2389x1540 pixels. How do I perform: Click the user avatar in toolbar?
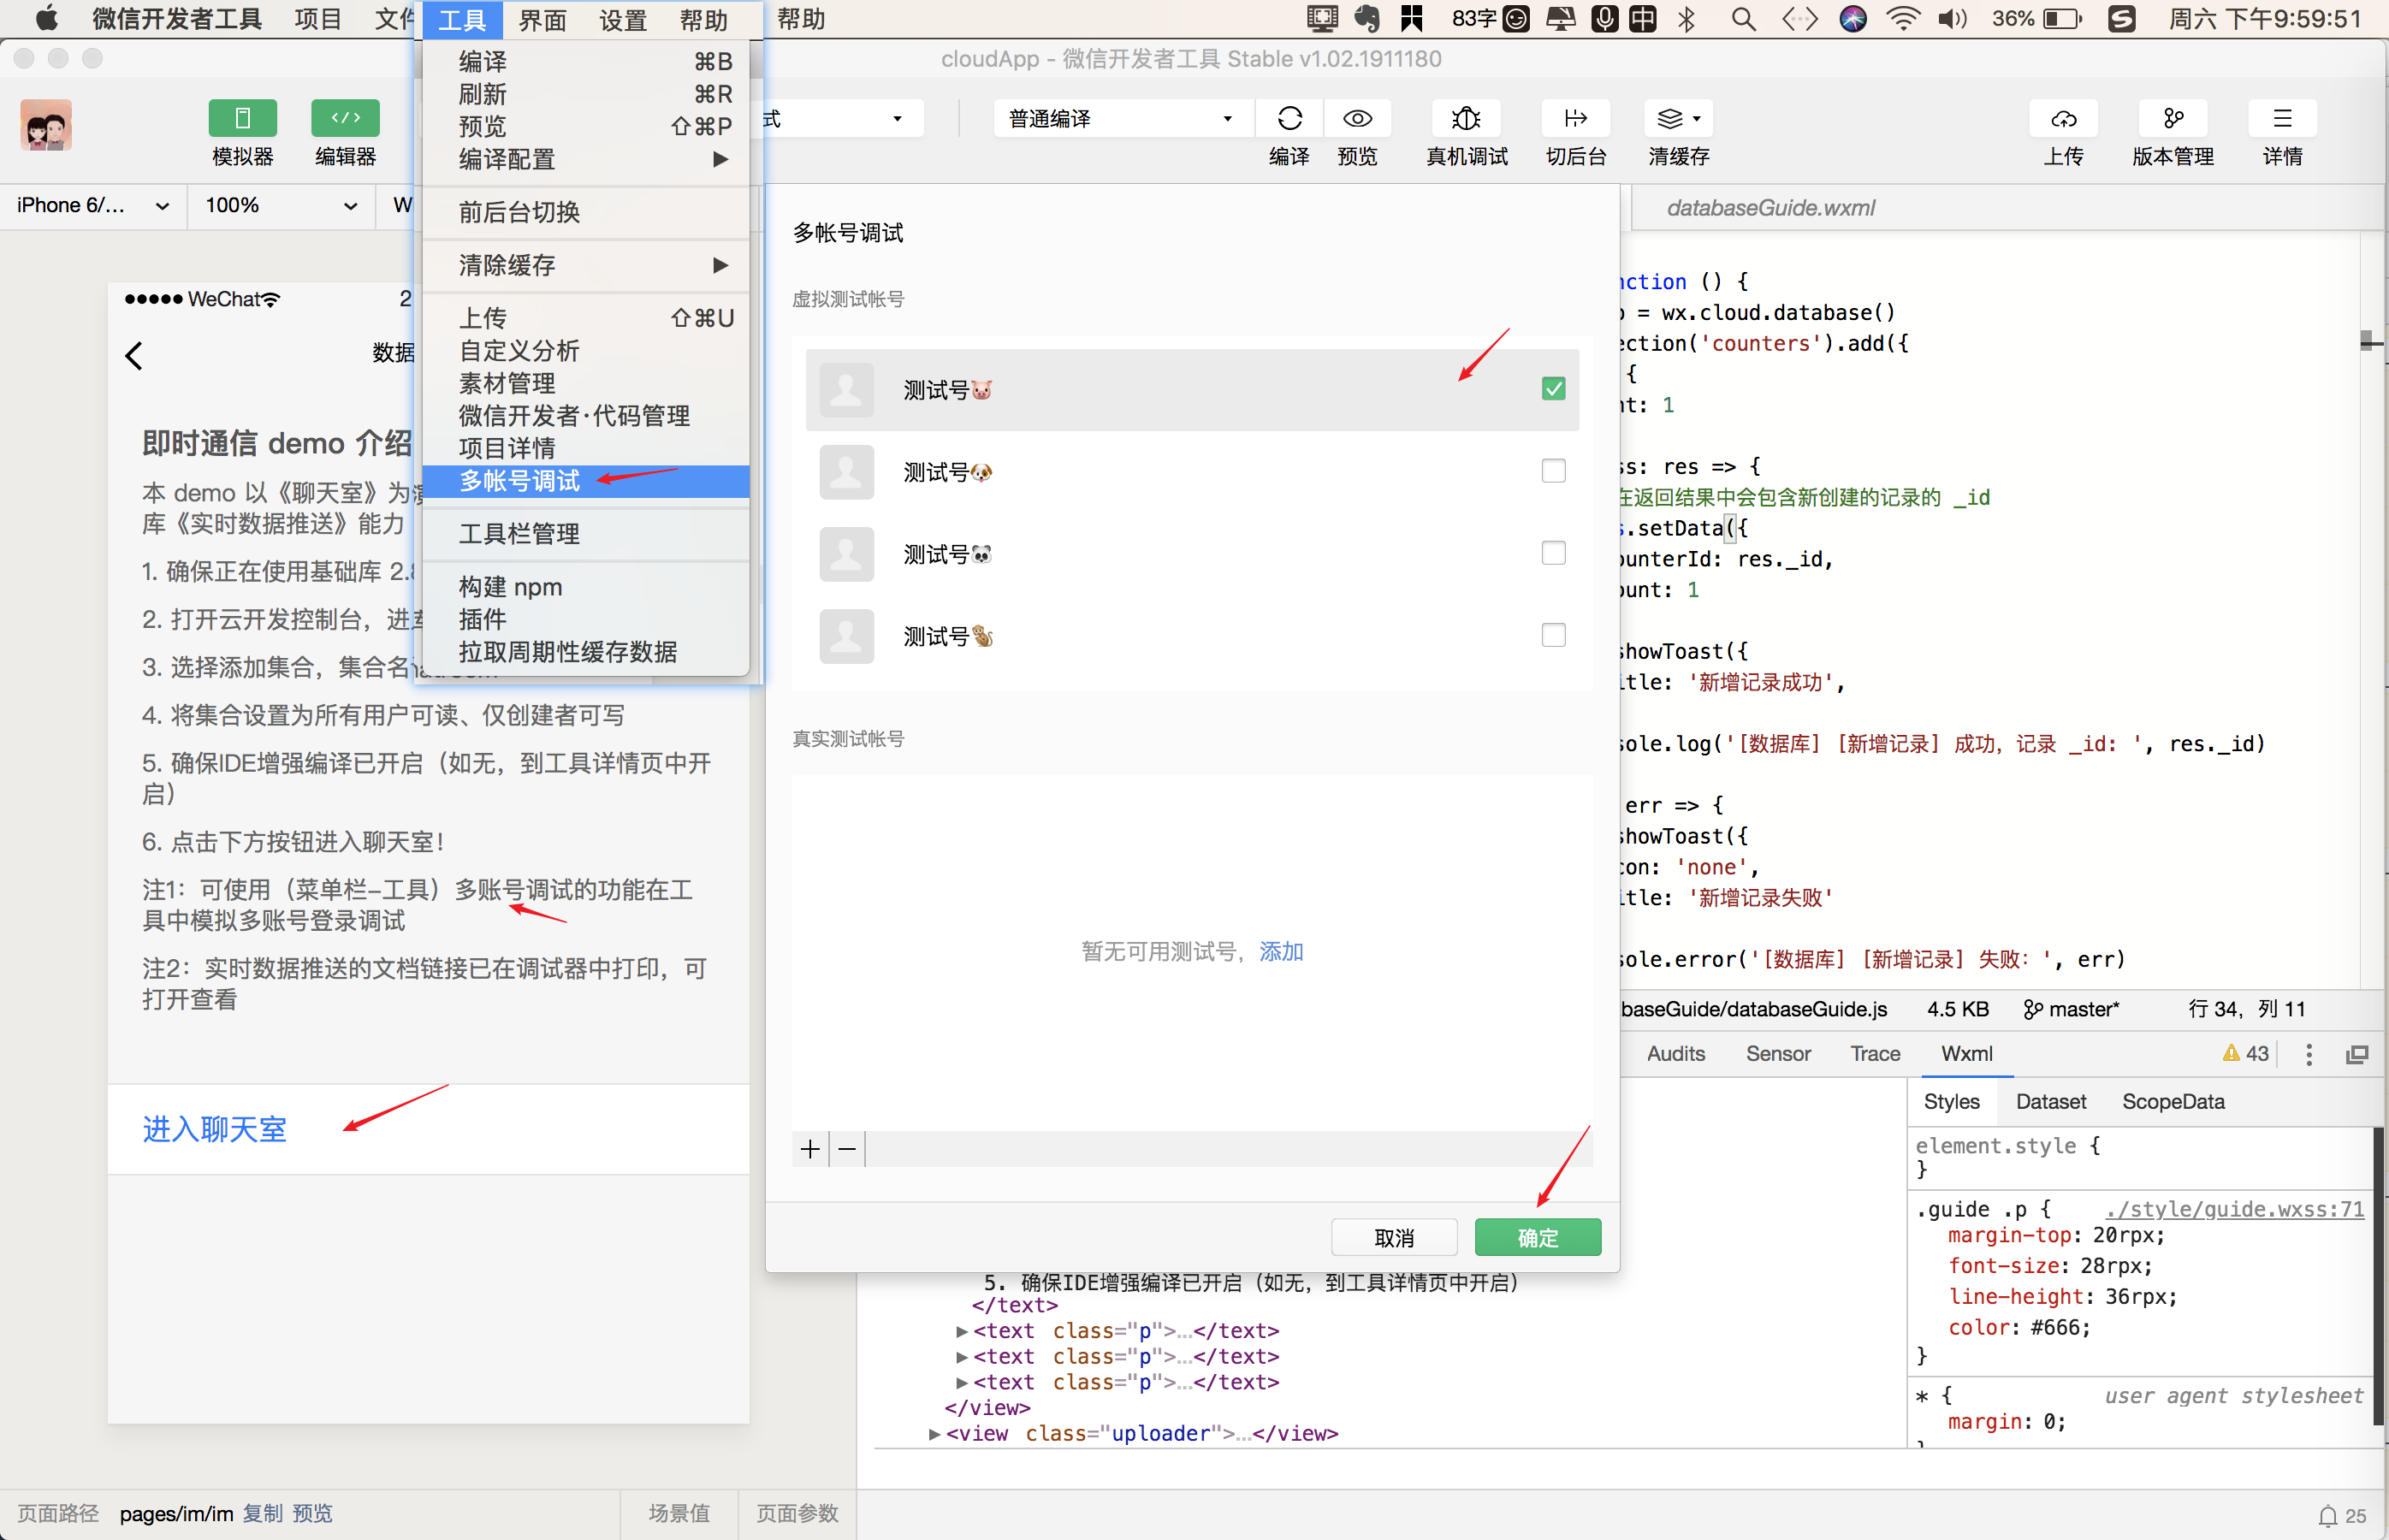click(x=45, y=125)
